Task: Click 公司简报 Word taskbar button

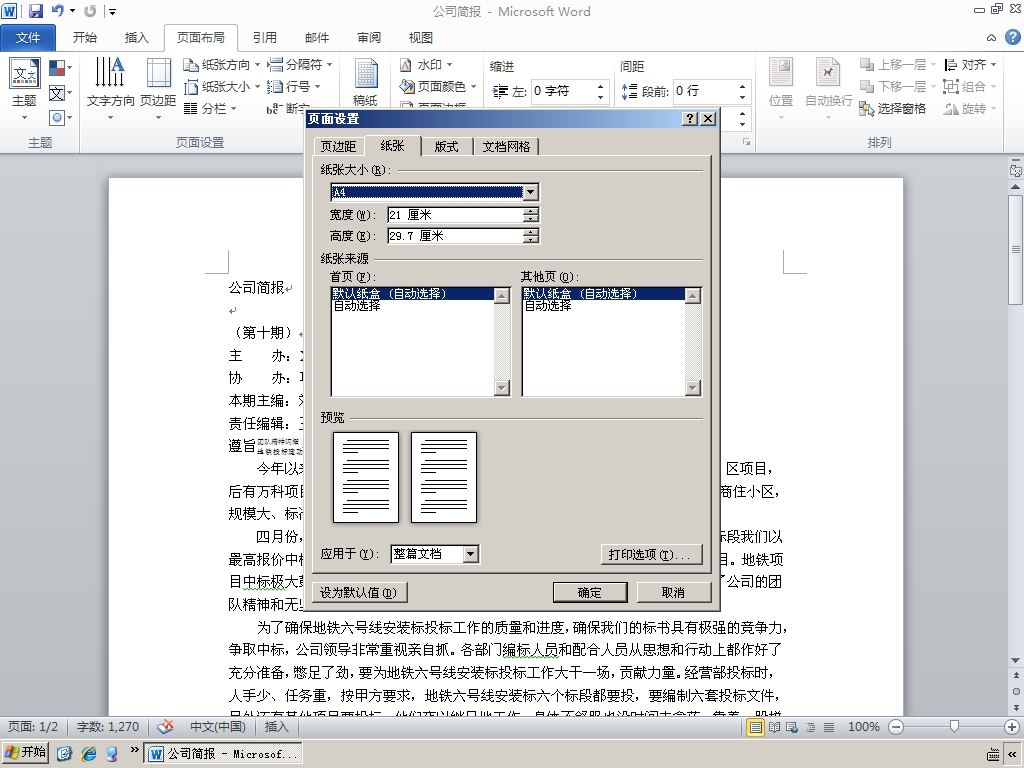Action: pyautogui.click(x=224, y=754)
